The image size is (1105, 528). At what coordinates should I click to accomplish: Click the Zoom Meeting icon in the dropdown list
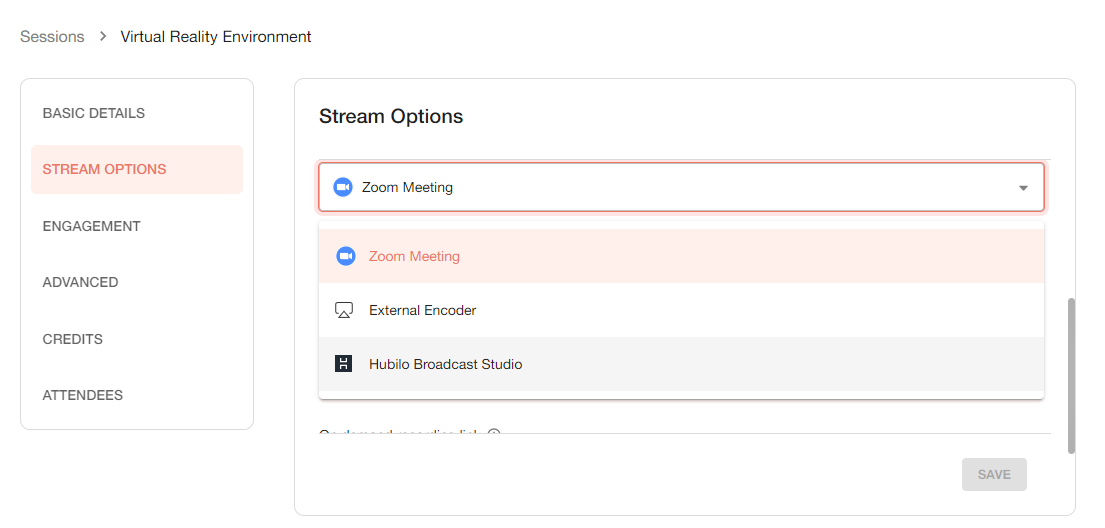click(x=345, y=256)
